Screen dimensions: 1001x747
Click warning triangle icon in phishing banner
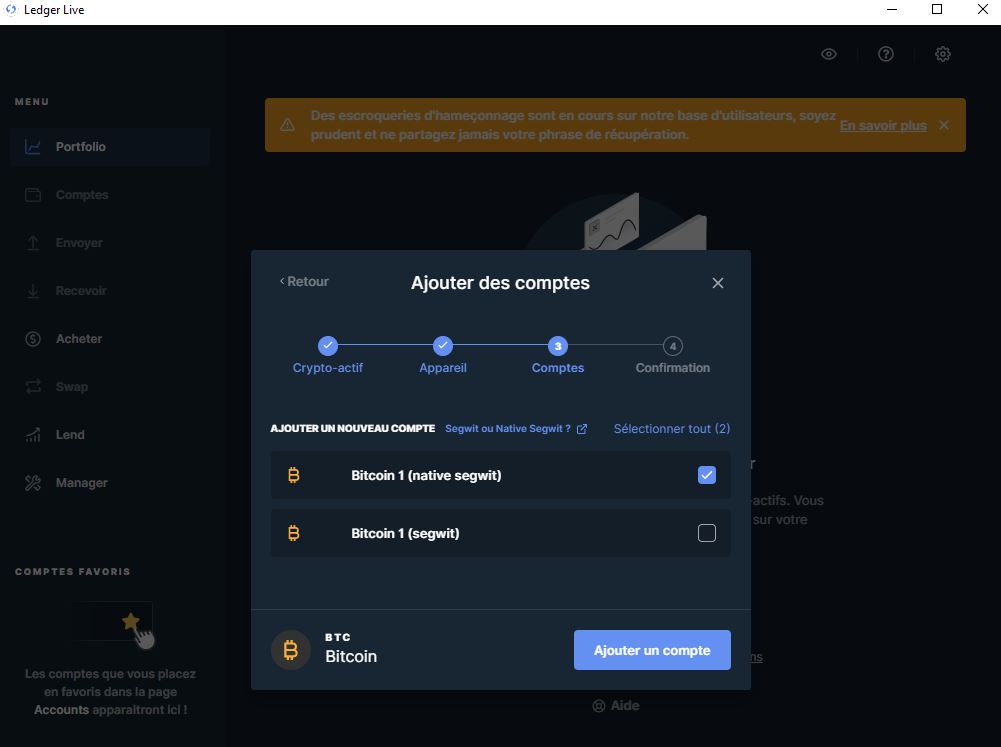pos(288,125)
